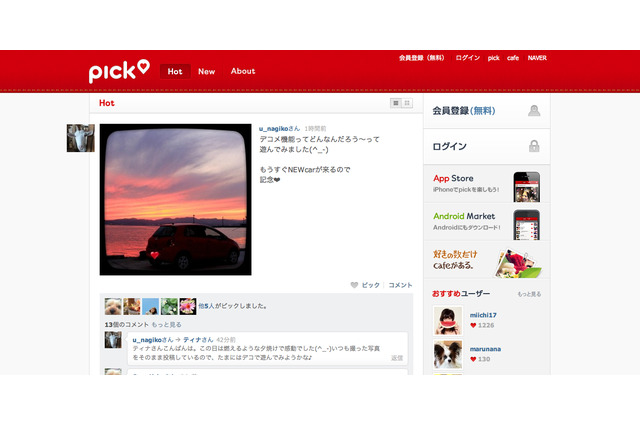Click the user silhouette registration icon
This screenshot has height=426, width=640.
pyautogui.click(x=534, y=111)
